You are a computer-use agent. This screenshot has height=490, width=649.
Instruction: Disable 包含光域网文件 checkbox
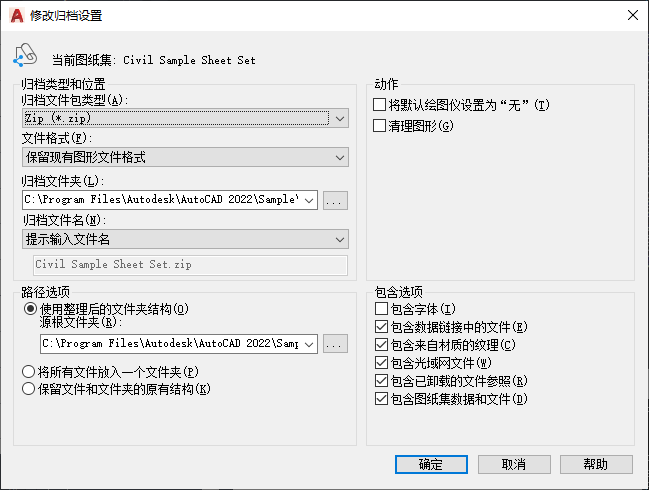click(x=380, y=363)
